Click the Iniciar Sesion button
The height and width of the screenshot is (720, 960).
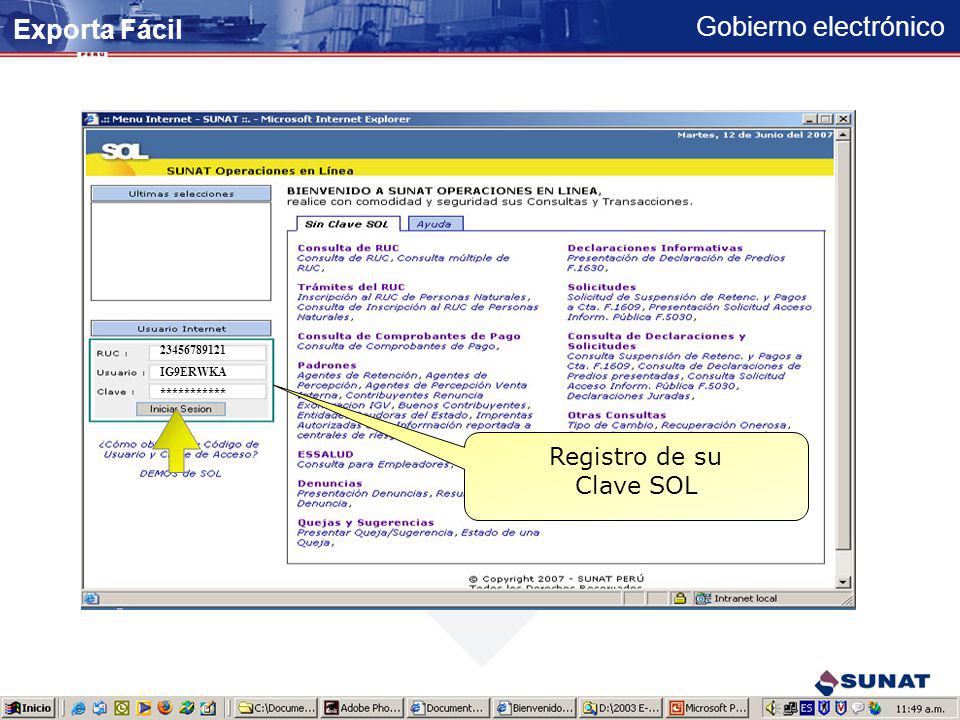pos(181,409)
